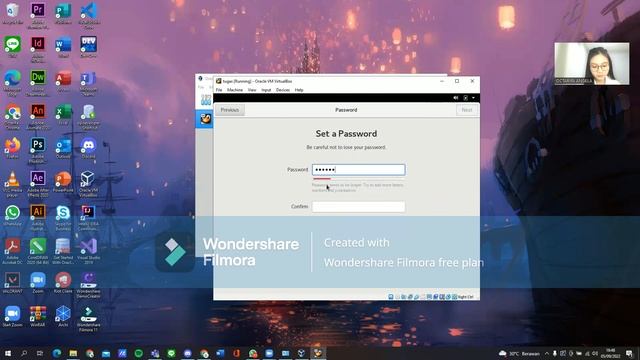Open Microsoft Publisher desktop shortcut

click(x=63, y=13)
